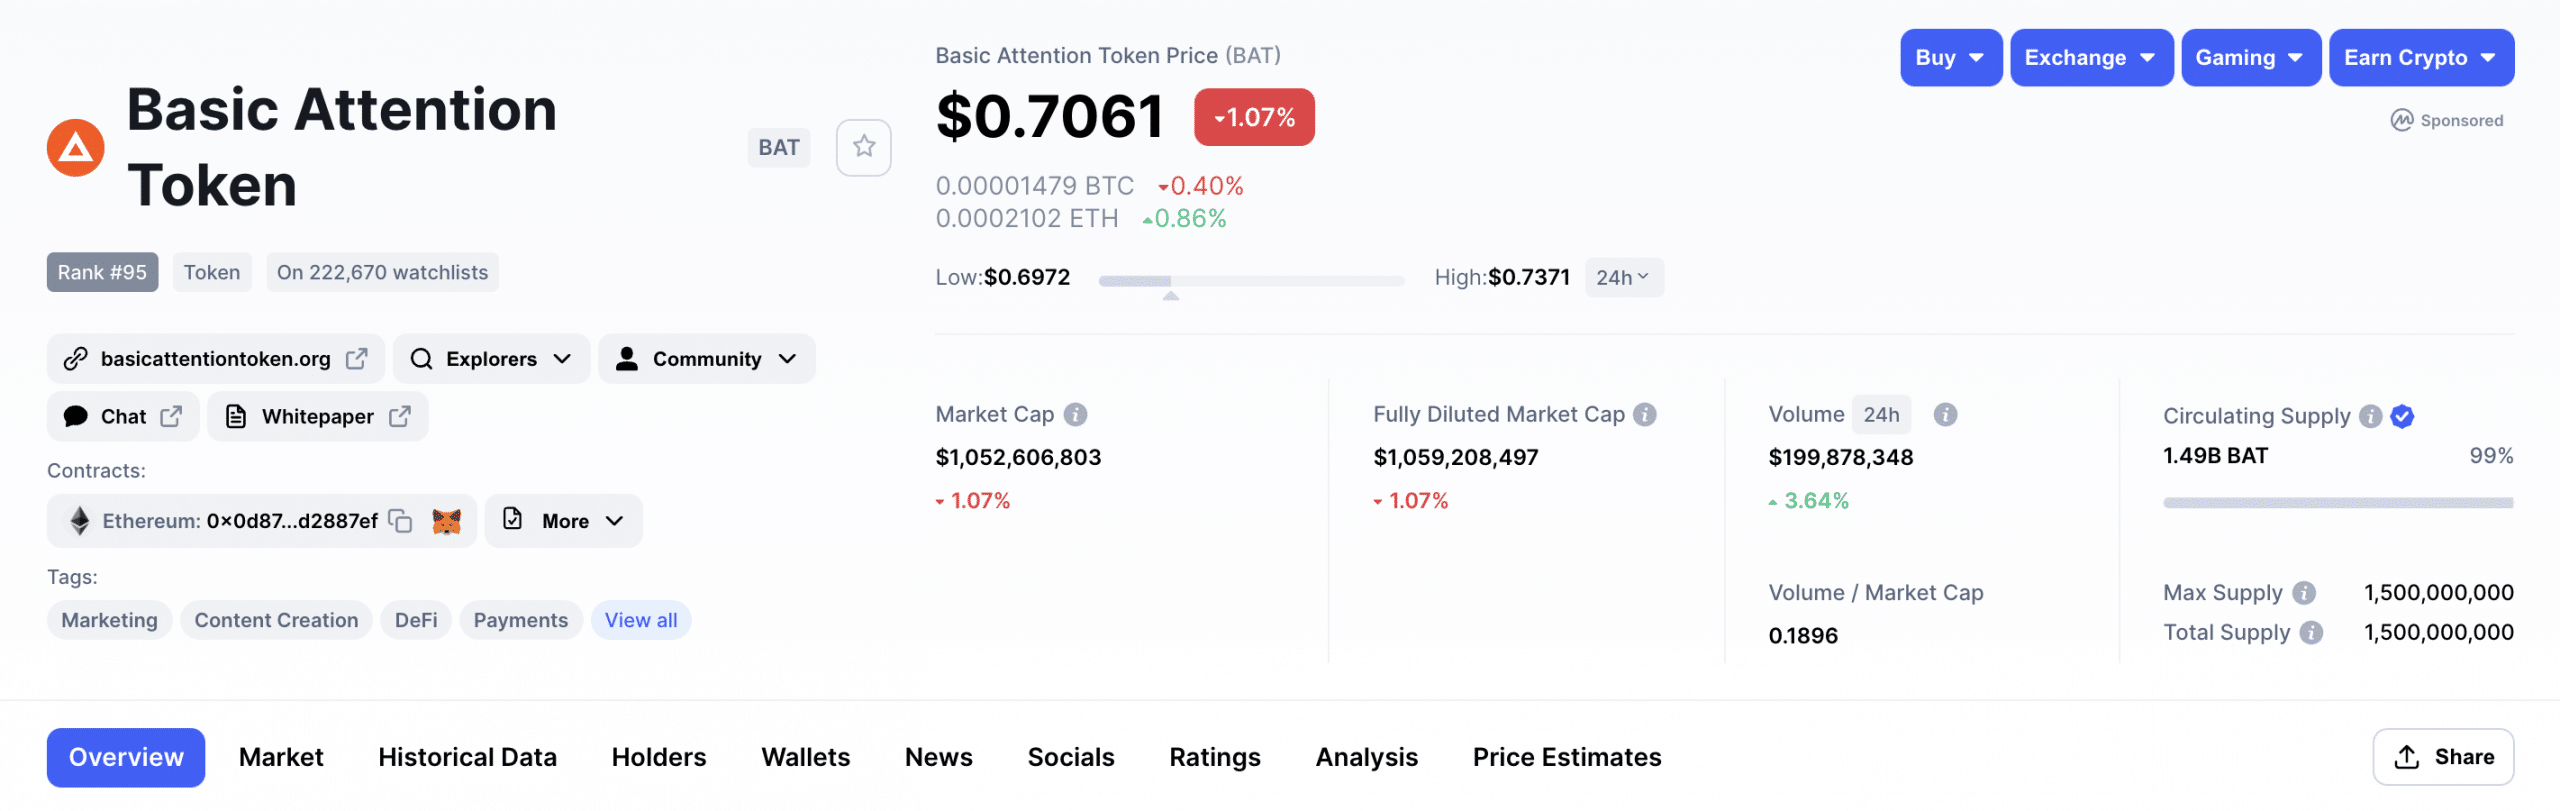The width and height of the screenshot is (2560, 811).
Task: Open the basicattentiontoken.org website link
Action: (215, 359)
